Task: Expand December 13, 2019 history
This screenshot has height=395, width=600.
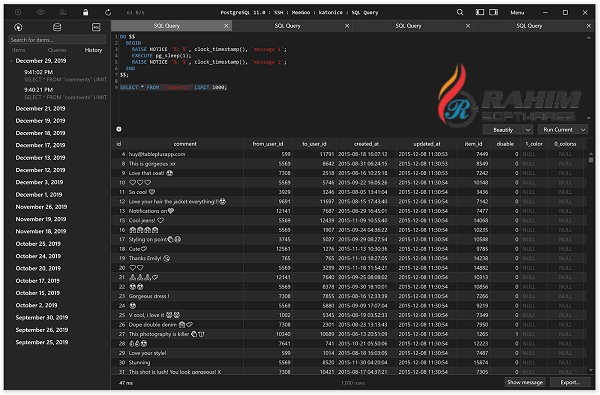Action: (40, 158)
